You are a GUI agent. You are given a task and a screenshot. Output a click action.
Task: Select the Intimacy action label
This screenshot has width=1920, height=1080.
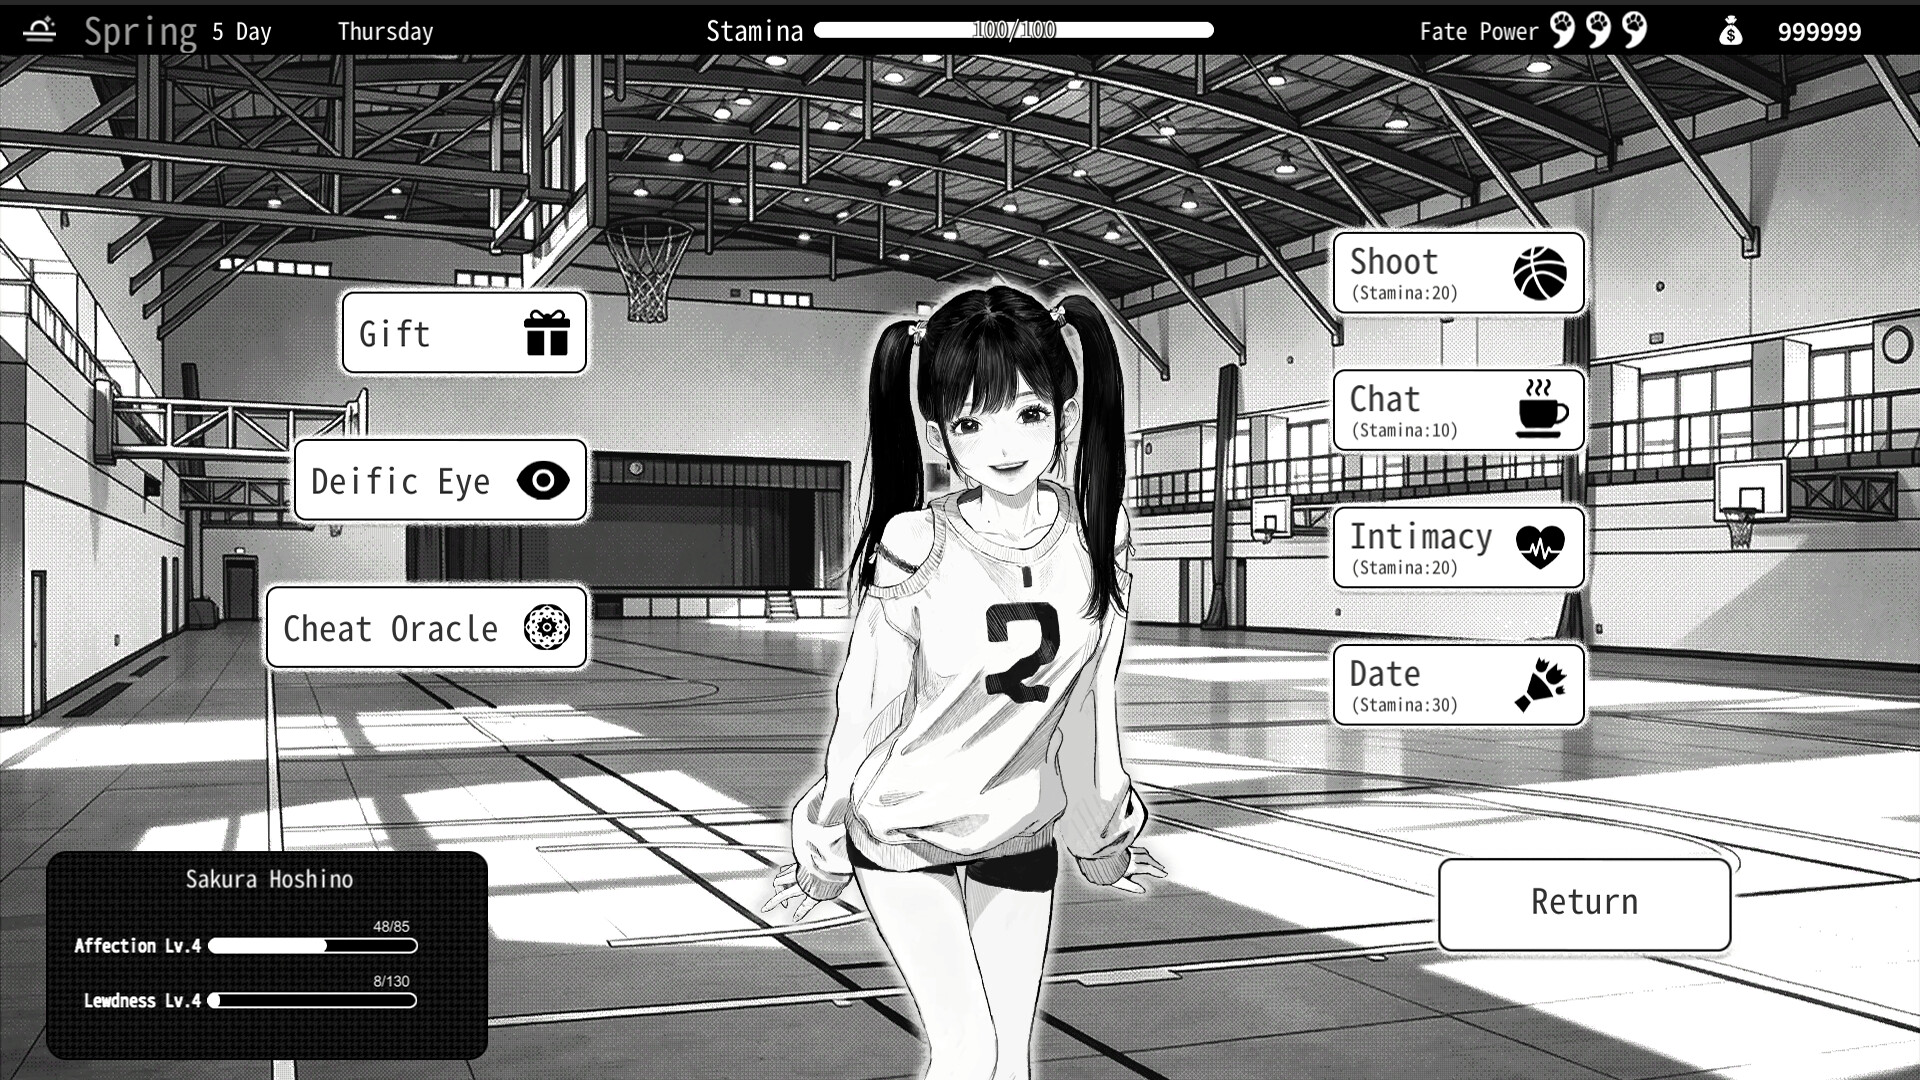pos(1421,537)
